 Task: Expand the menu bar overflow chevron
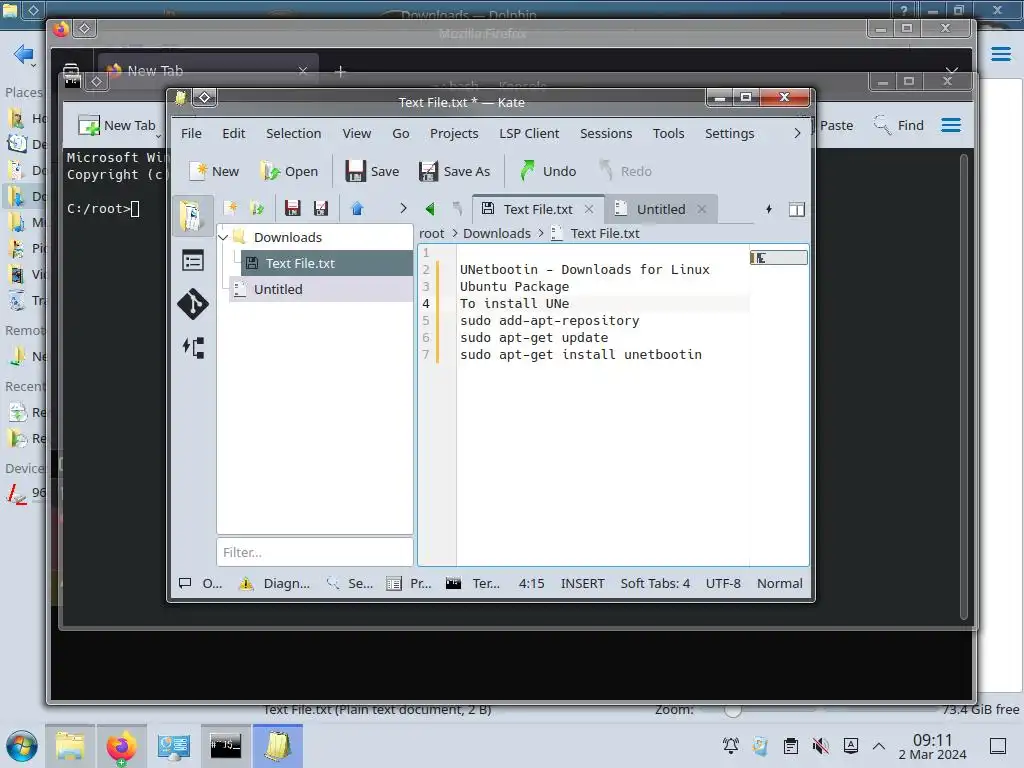coord(797,133)
